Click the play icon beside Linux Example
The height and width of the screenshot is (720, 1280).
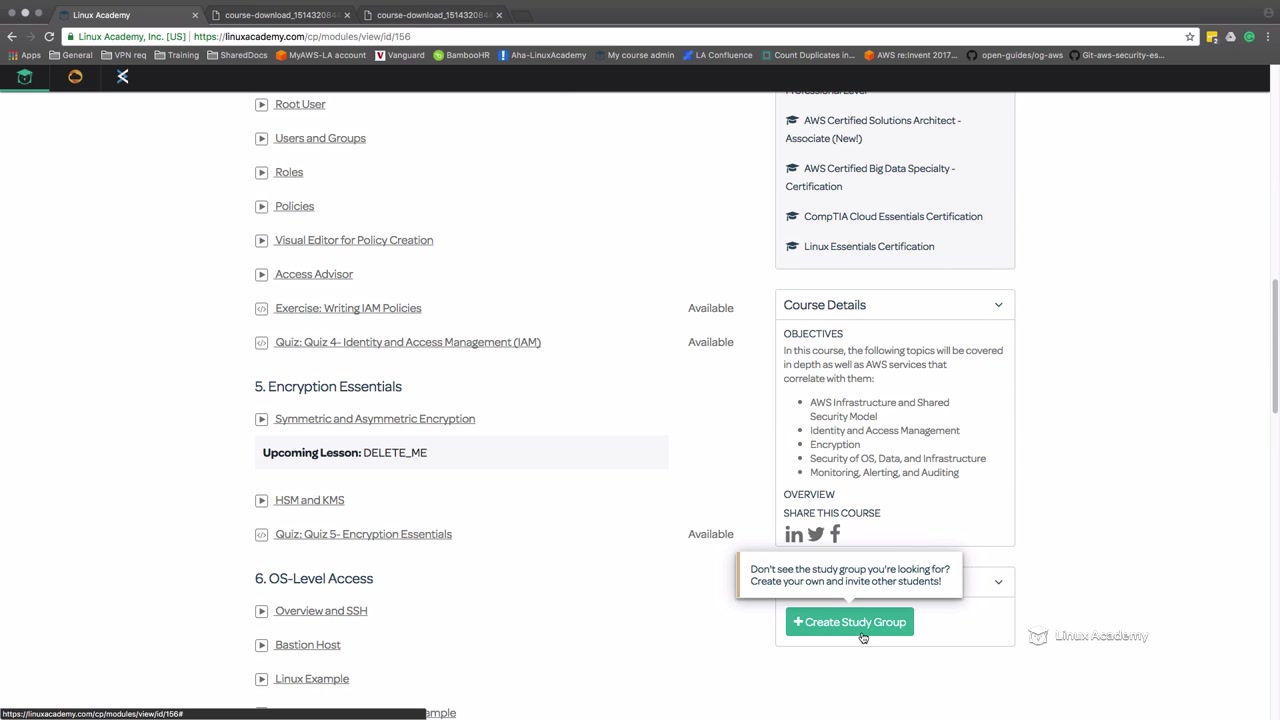261,679
